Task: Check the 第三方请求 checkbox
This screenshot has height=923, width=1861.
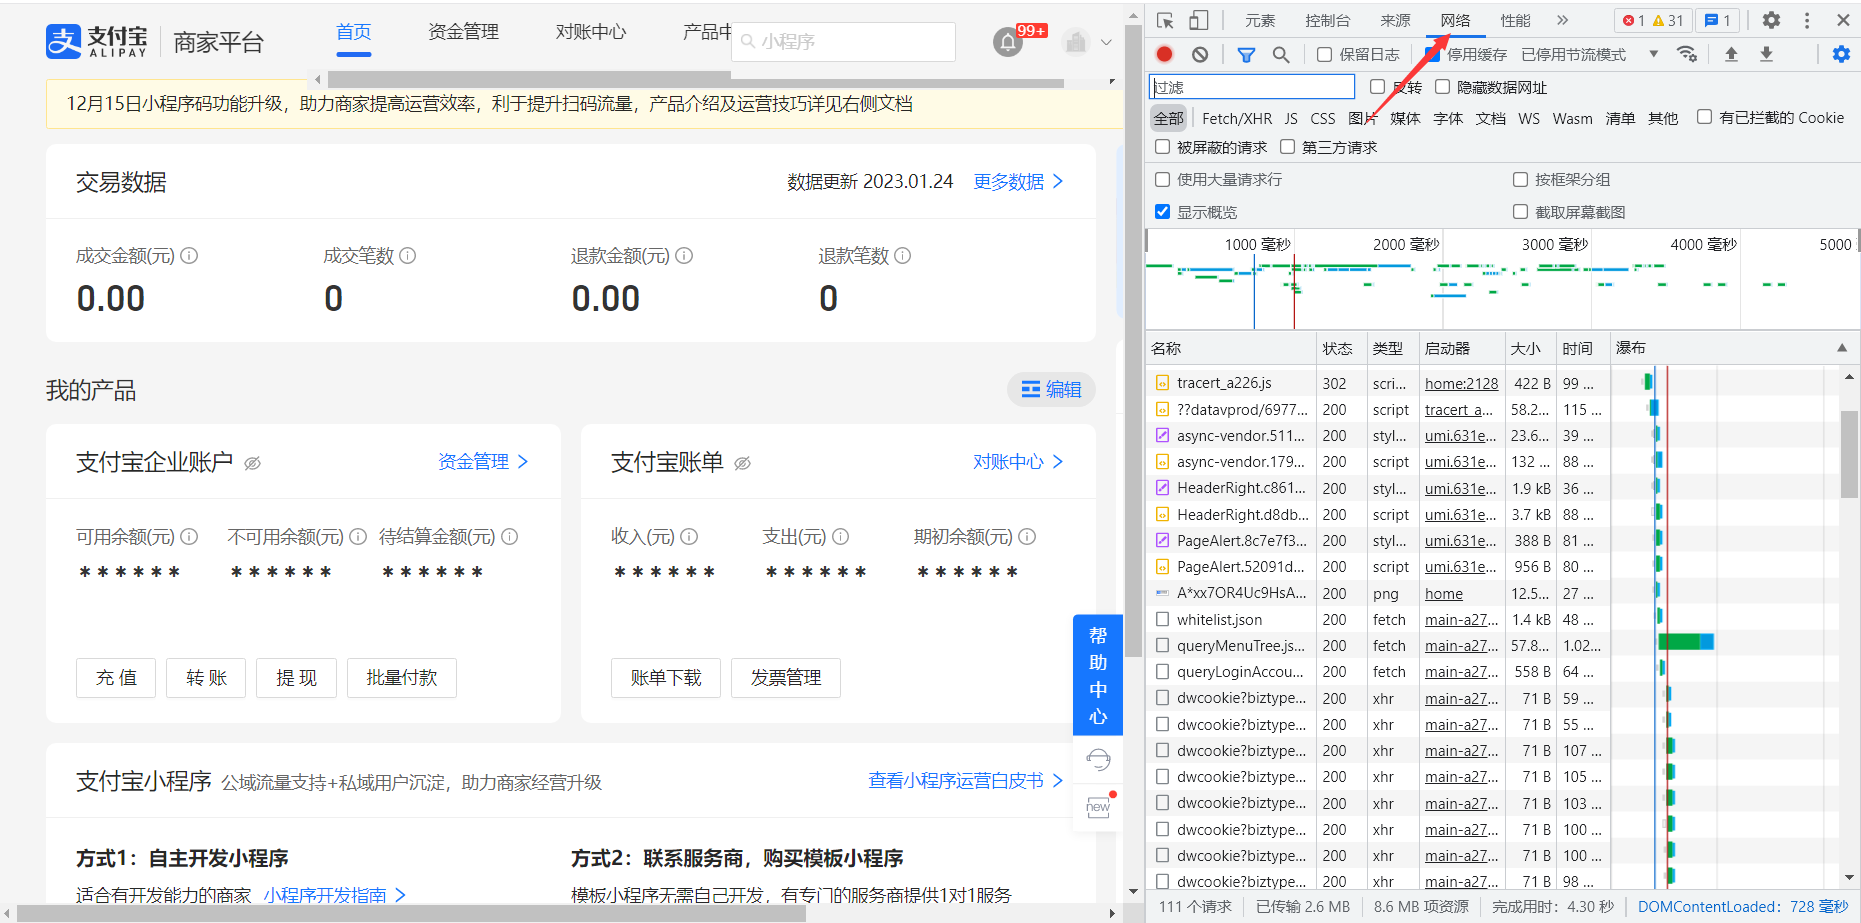Action: coord(1288,147)
